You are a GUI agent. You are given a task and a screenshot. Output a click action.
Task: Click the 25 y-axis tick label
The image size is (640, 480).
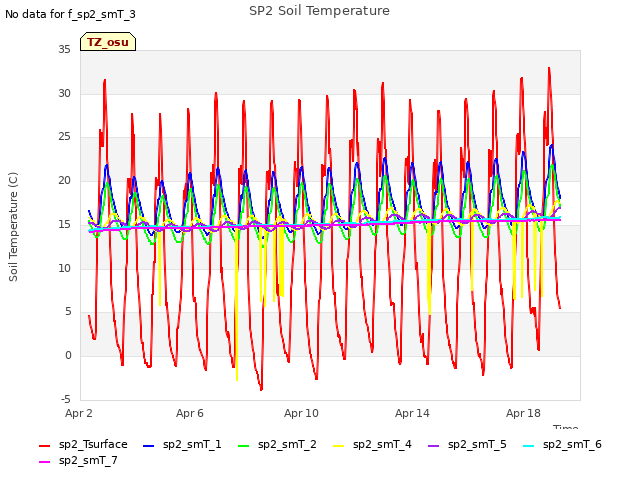coord(64,137)
